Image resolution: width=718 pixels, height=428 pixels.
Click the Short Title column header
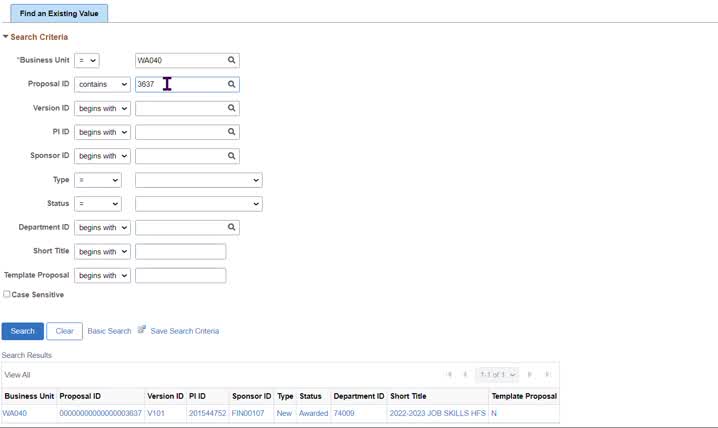[408, 396]
